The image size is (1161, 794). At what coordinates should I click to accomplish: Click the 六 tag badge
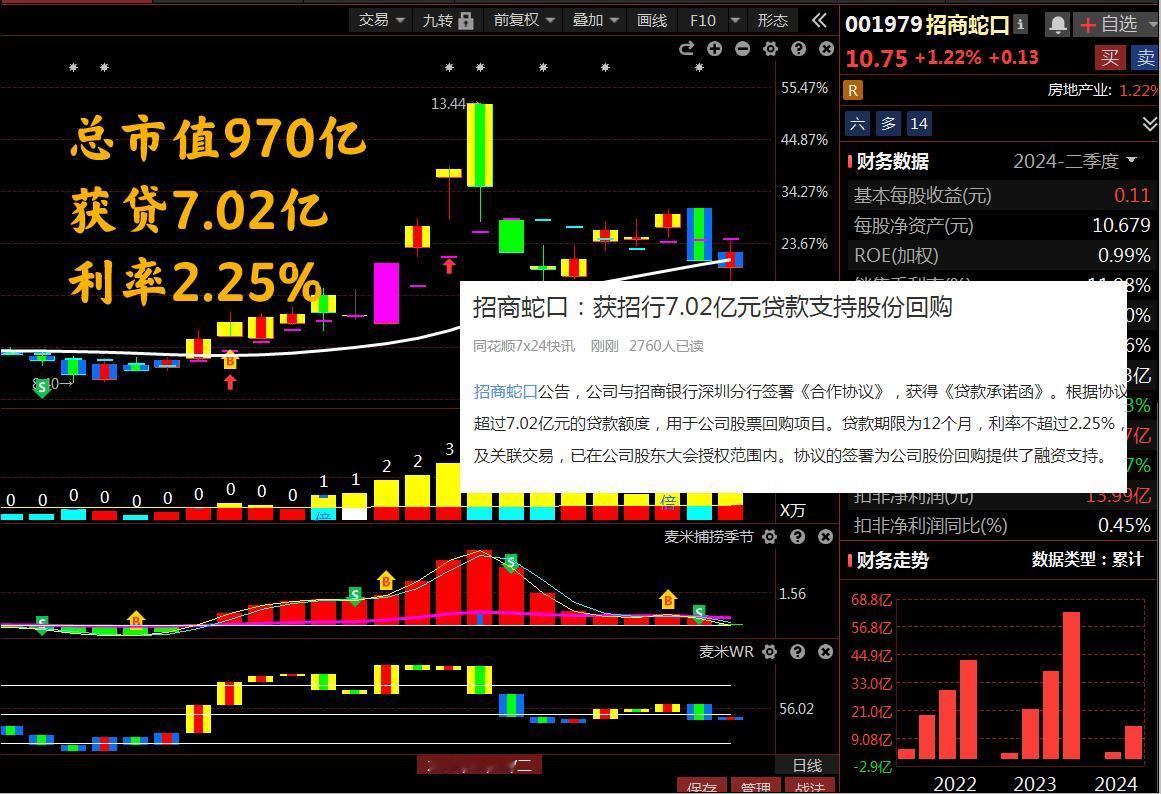click(x=857, y=124)
